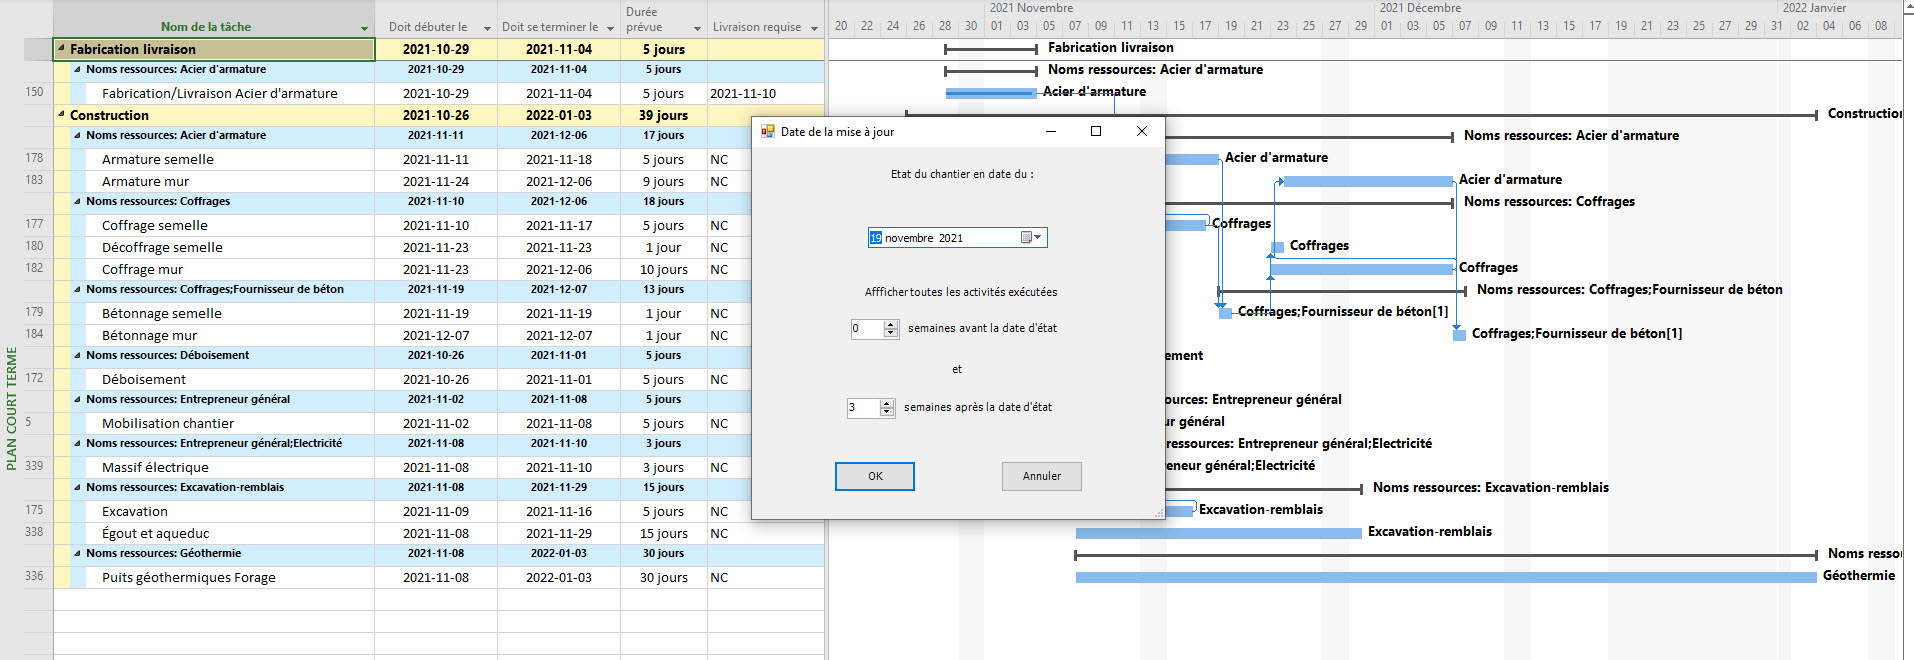Screen dimensions: 1914x660
Task: Collapse the Construction summary task
Action: 61,115
